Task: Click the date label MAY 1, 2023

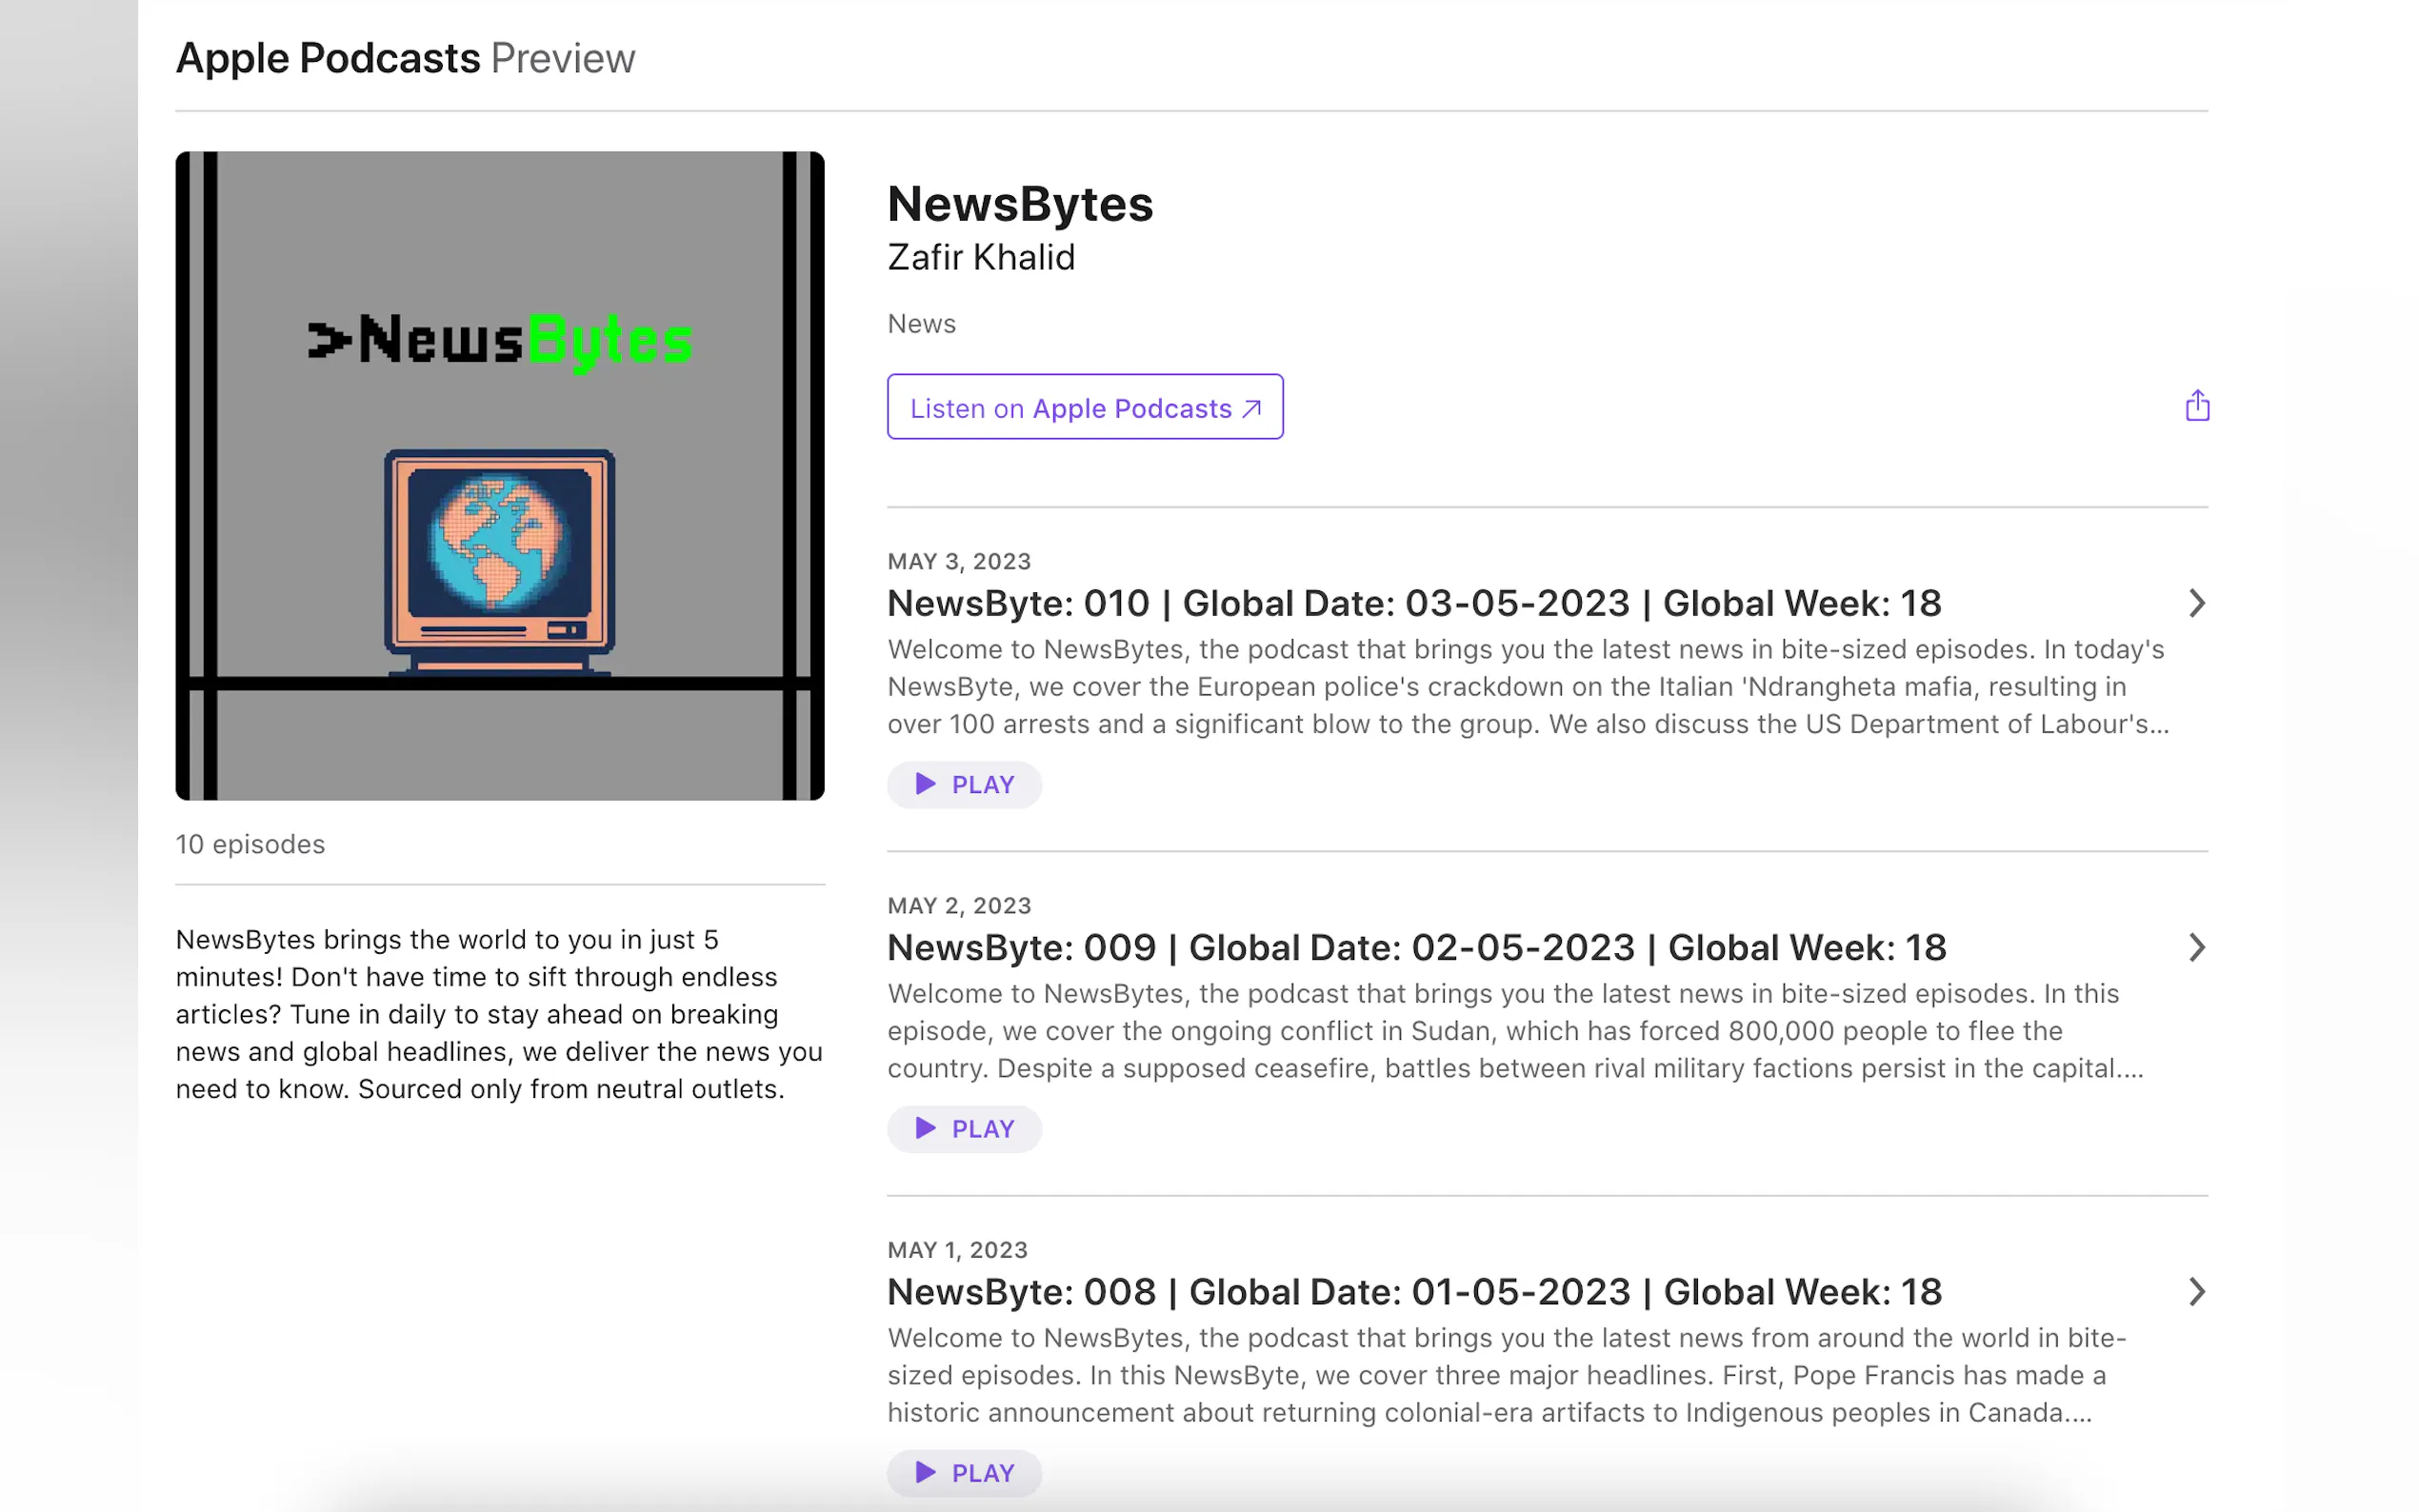Action: 957,1249
